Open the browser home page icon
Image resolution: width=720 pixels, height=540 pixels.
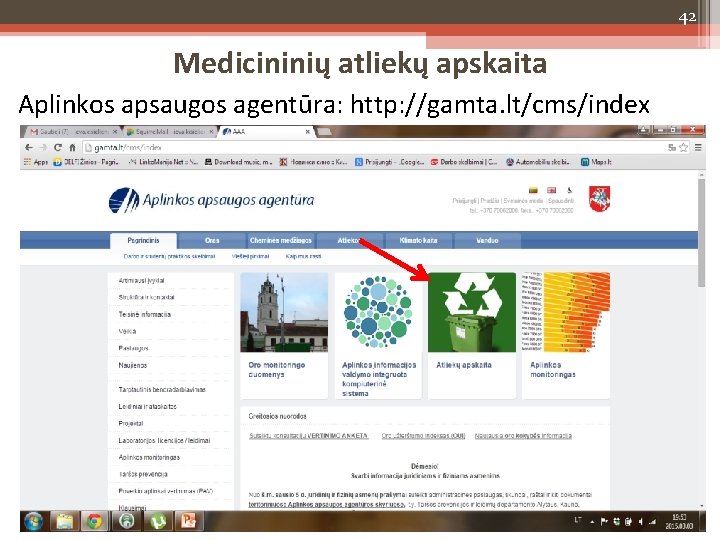coord(72,147)
